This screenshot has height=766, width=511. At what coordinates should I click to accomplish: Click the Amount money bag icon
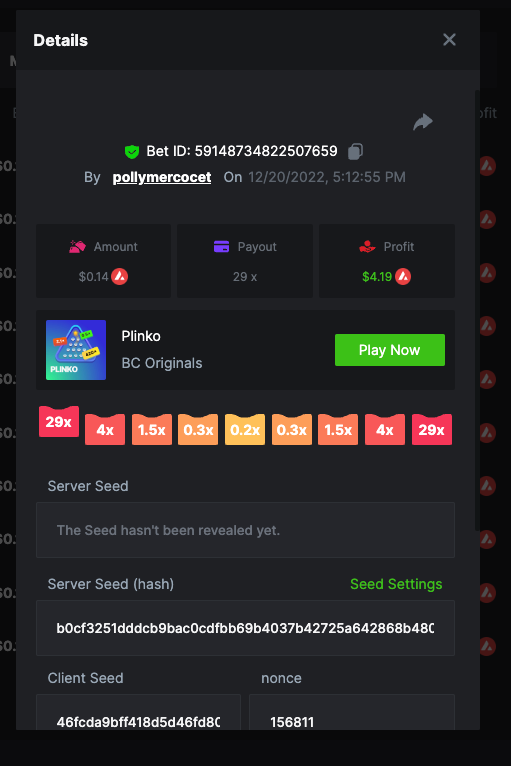77,246
